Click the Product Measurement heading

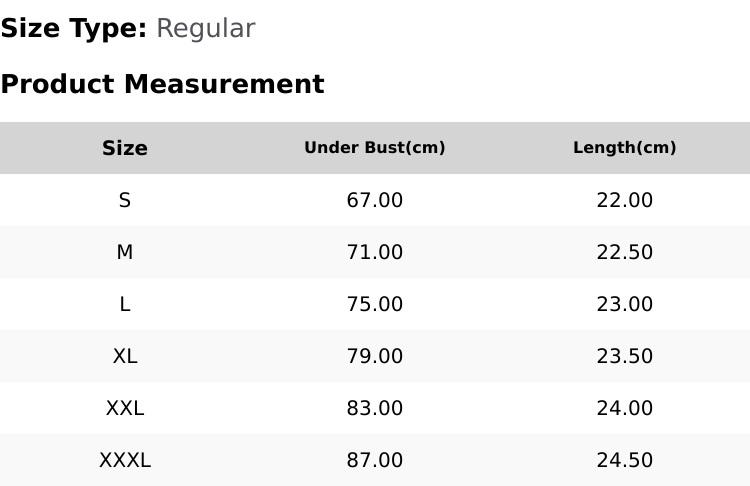[162, 84]
